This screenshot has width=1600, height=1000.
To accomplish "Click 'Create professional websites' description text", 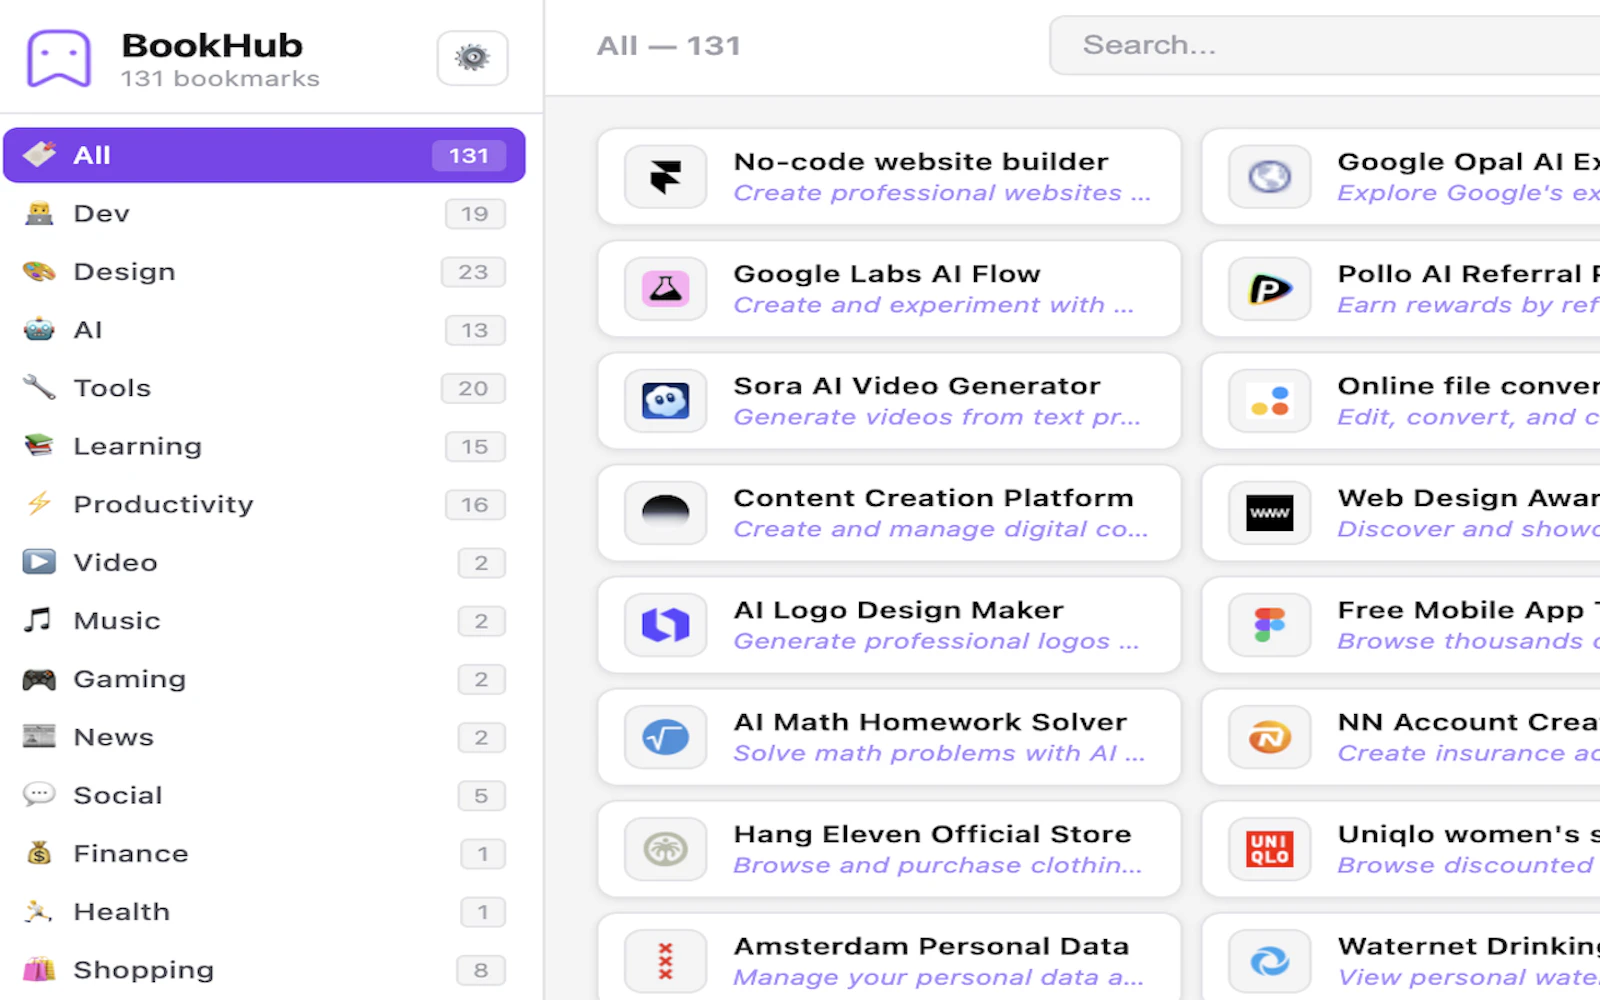I will pos(942,193).
